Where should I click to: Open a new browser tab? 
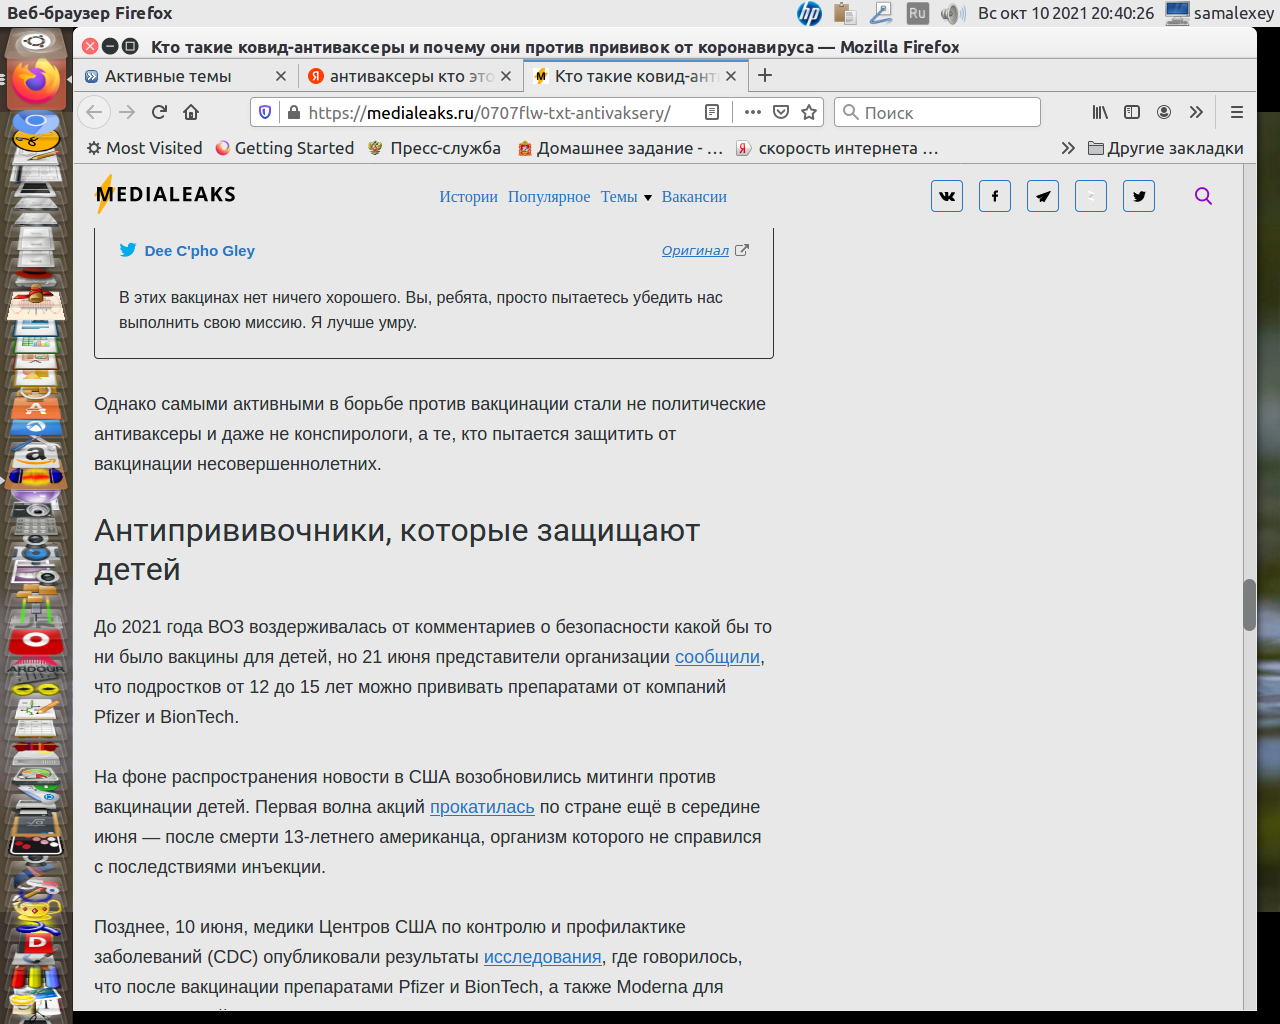pyautogui.click(x=765, y=76)
